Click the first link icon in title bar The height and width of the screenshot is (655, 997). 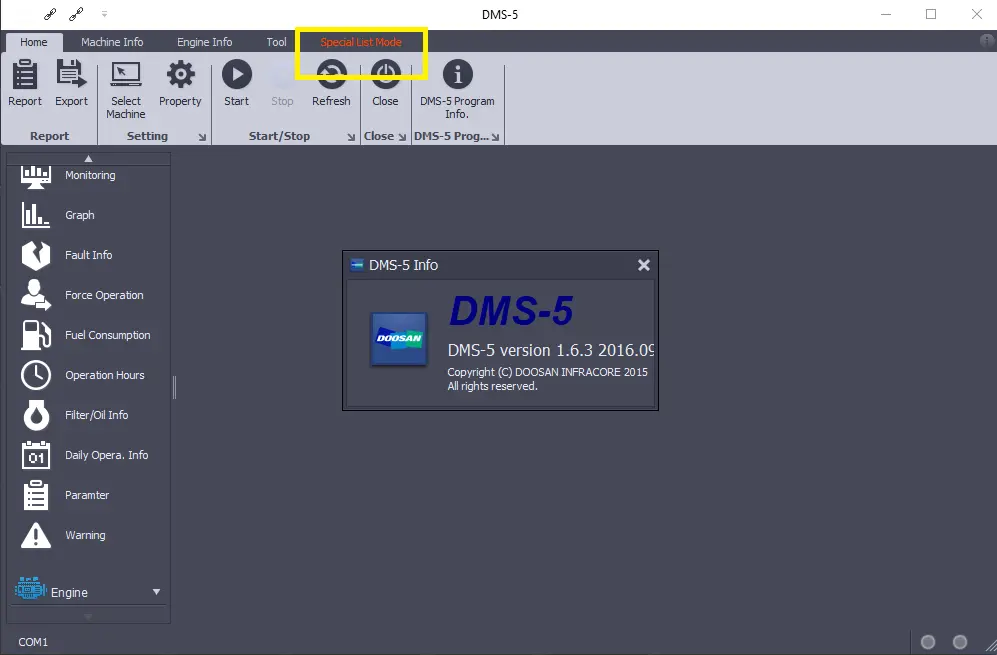pos(50,13)
